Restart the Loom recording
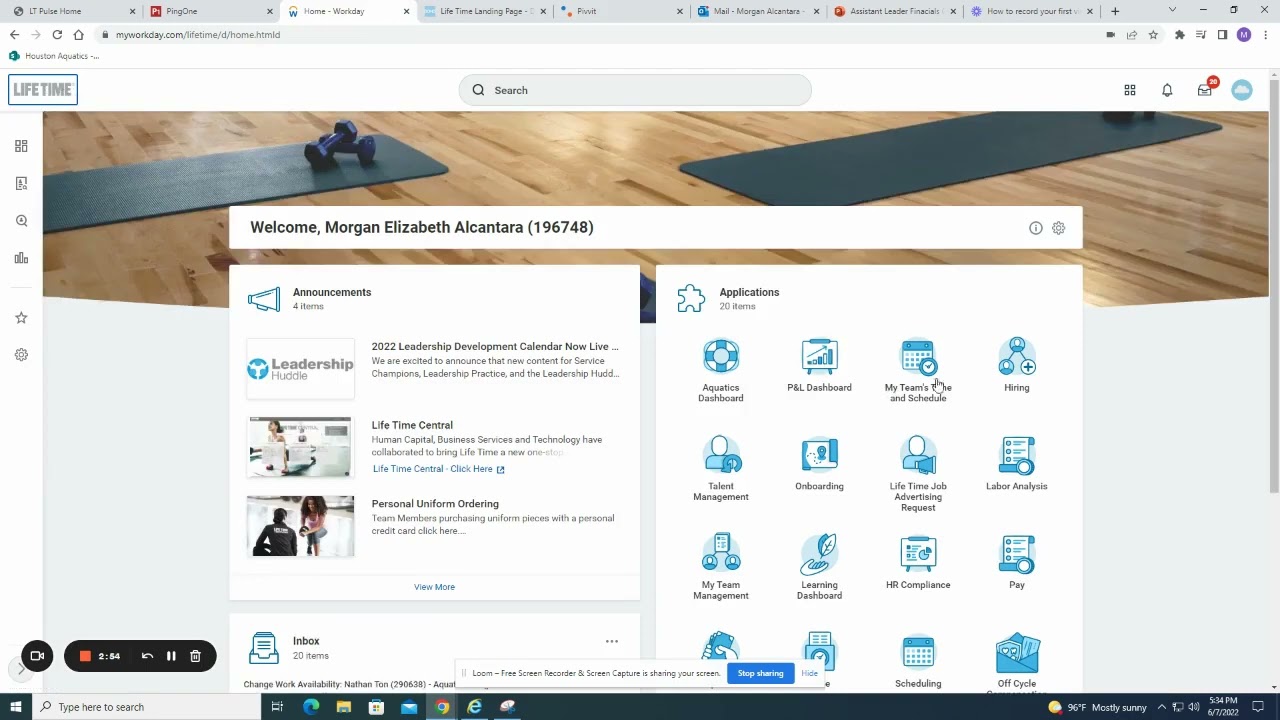This screenshot has width=1280, height=720. 147,656
